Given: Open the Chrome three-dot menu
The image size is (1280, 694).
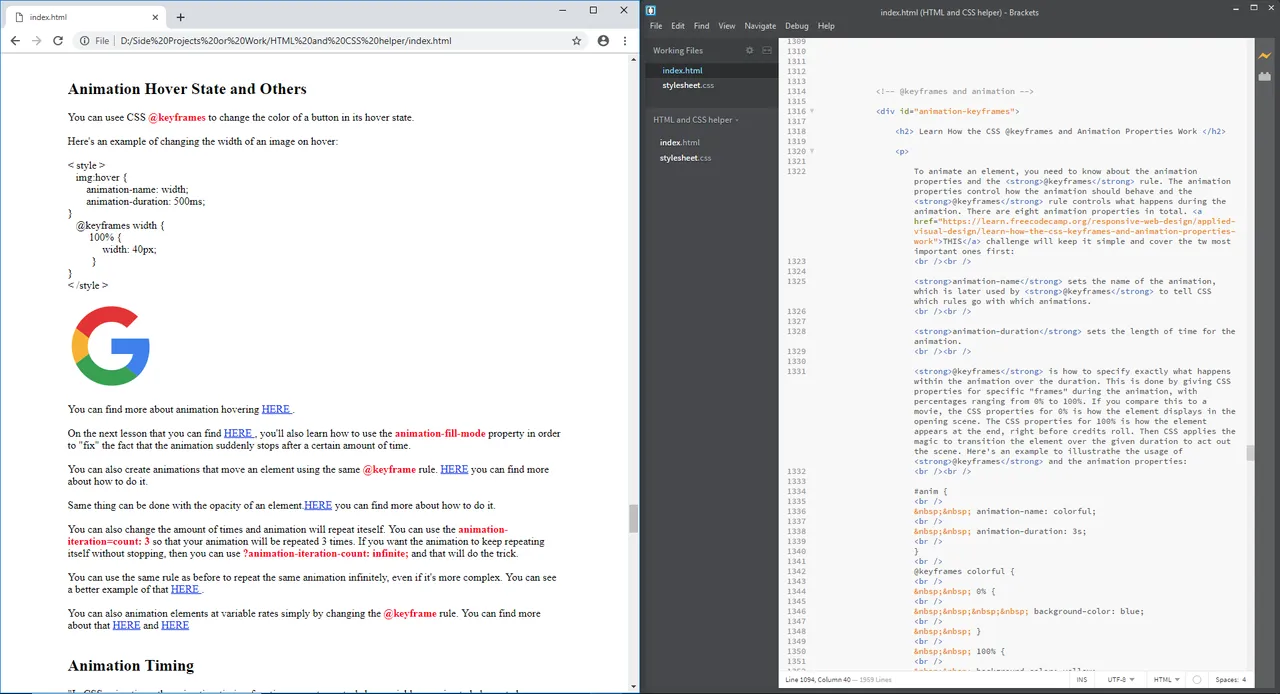Looking at the screenshot, I should click(625, 41).
